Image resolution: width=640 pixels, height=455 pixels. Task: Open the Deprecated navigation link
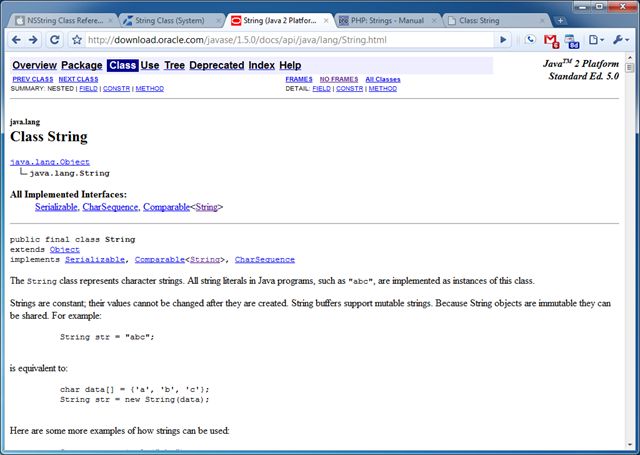tap(217, 65)
